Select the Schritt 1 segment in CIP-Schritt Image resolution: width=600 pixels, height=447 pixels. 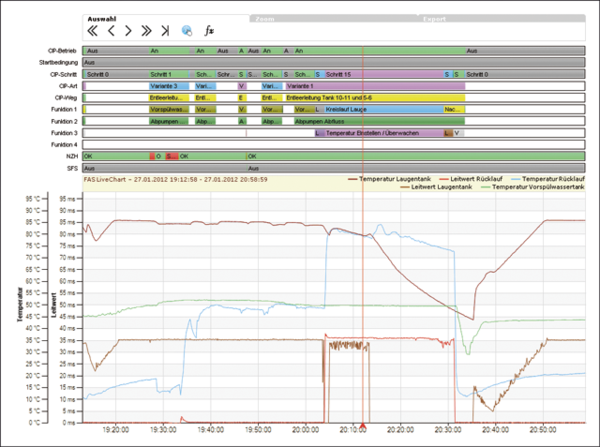[x=169, y=74]
